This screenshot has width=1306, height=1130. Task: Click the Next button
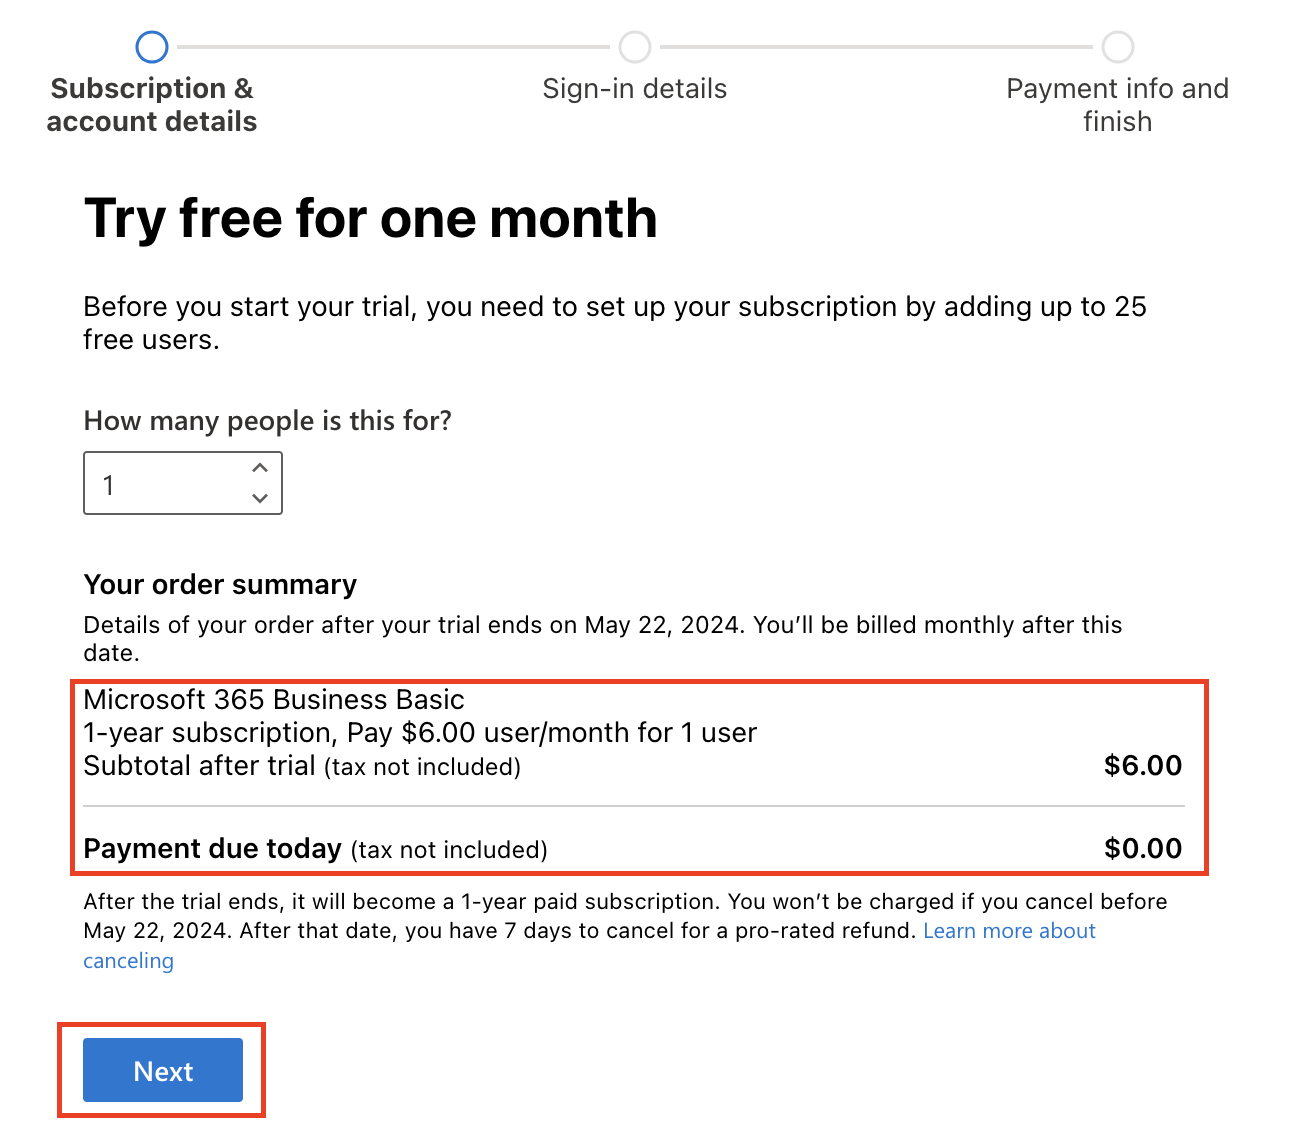pos(163,1070)
